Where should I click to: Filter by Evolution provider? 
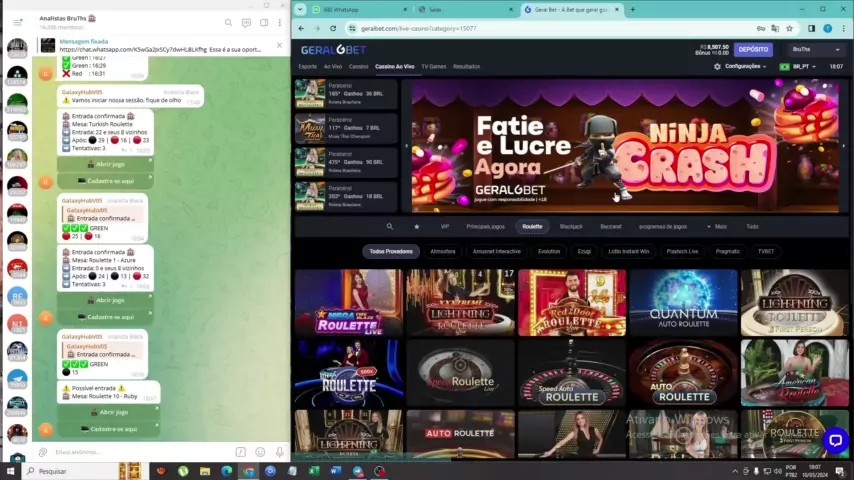tap(549, 251)
